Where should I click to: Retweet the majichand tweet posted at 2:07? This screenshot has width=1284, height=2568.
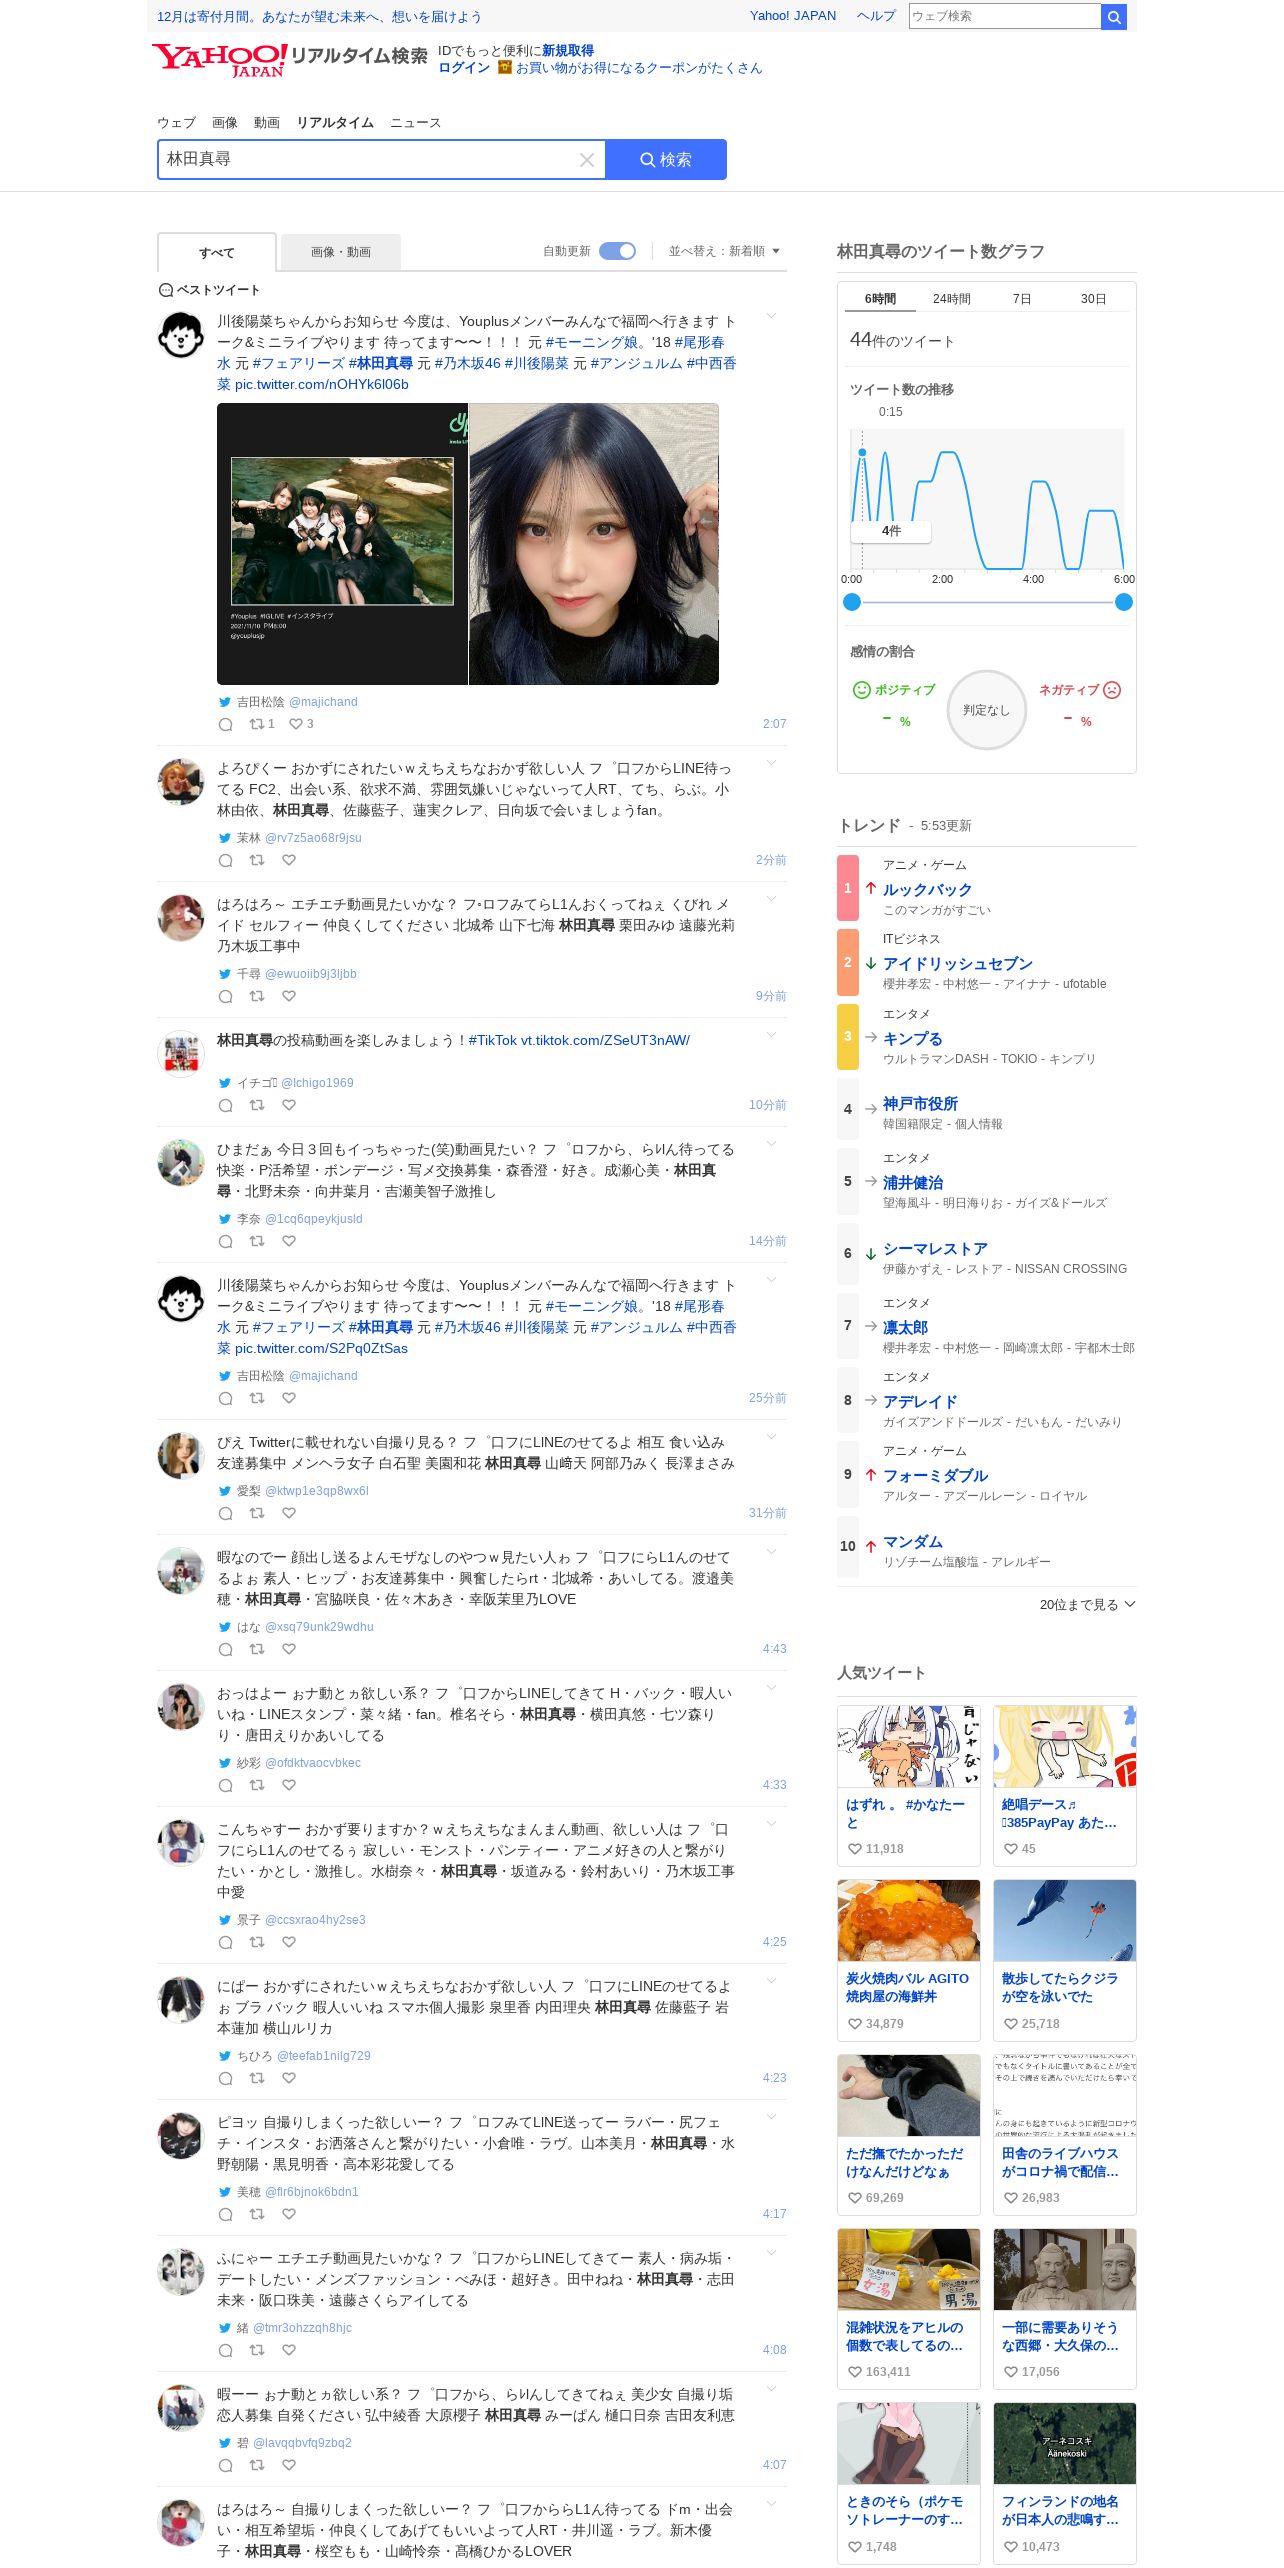(257, 724)
